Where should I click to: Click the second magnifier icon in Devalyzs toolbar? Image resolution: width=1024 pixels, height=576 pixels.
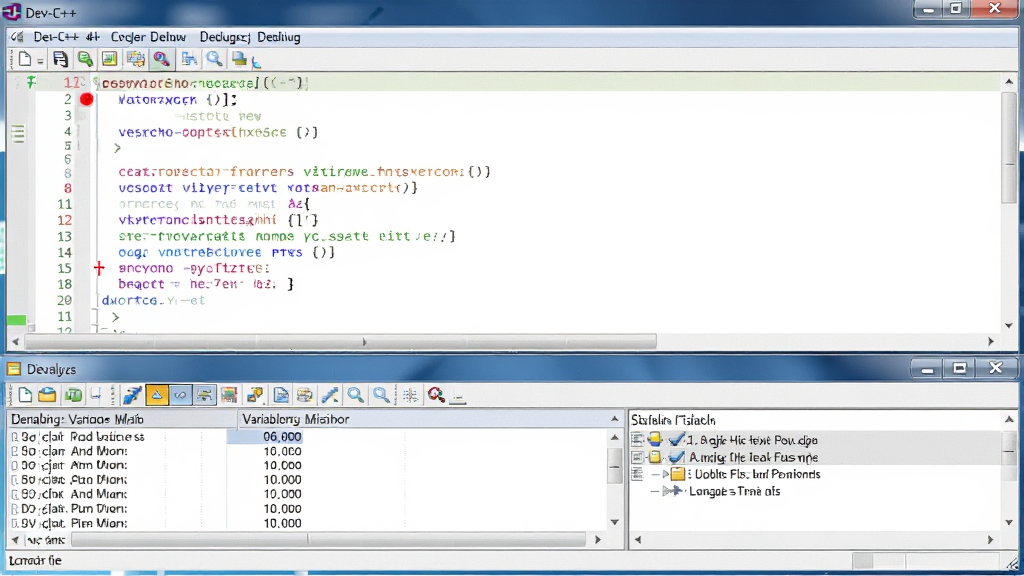(x=381, y=394)
